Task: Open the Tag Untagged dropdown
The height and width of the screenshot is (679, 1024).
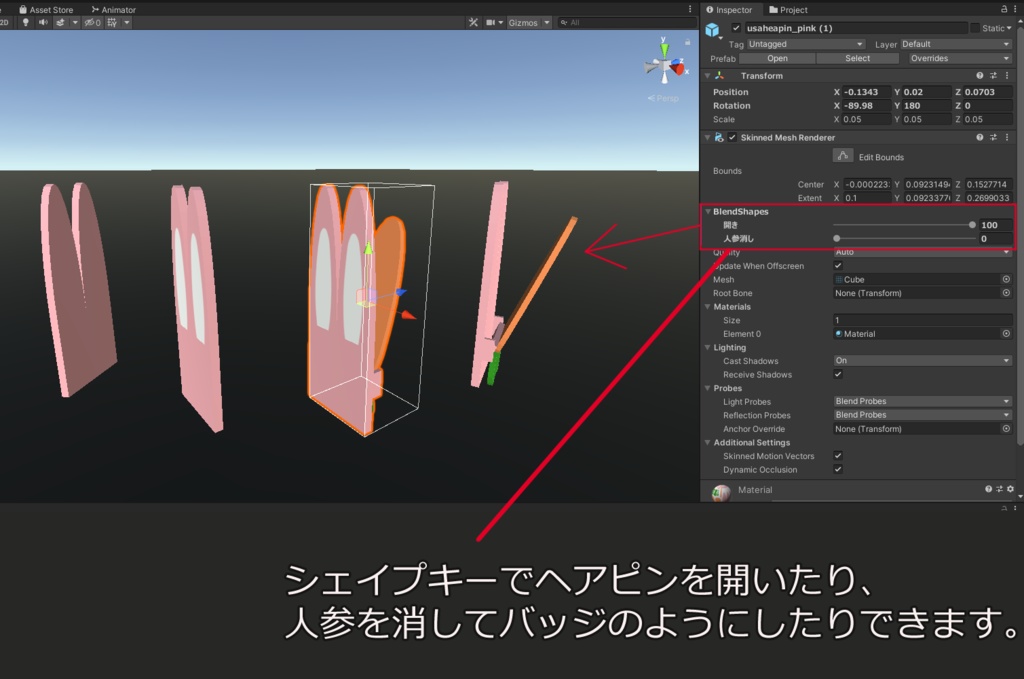Action: point(806,44)
